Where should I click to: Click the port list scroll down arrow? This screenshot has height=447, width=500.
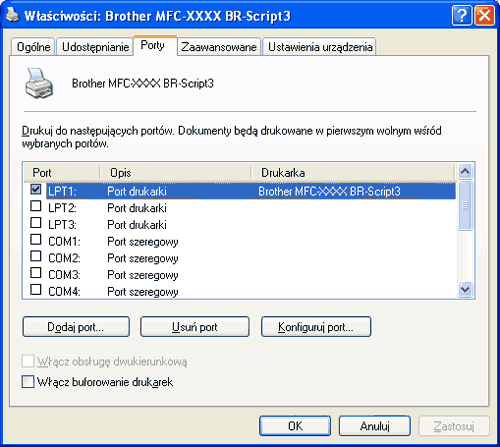click(465, 289)
